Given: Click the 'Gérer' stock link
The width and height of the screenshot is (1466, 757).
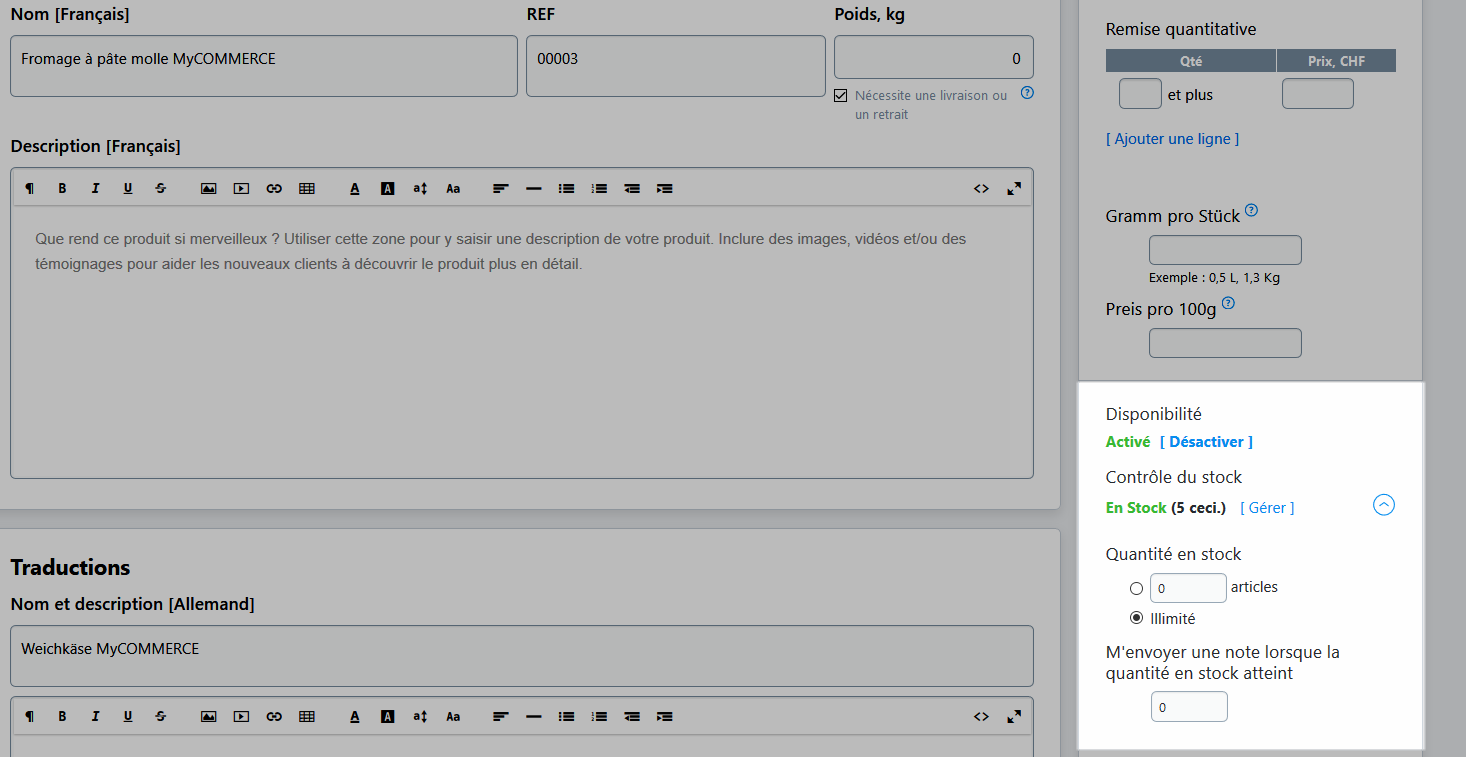Looking at the screenshot, I should pyautogui.click(x=1267, y=508).
